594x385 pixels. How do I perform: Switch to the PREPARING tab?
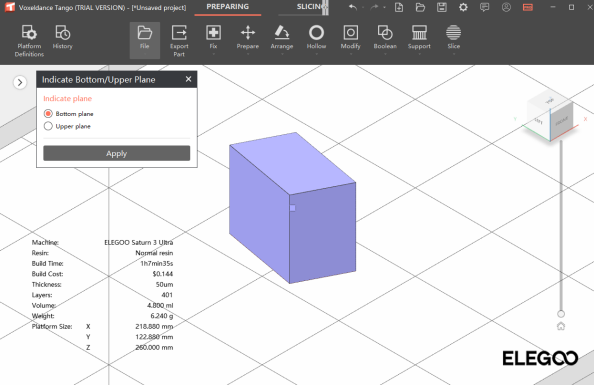[x=228, y=7]
